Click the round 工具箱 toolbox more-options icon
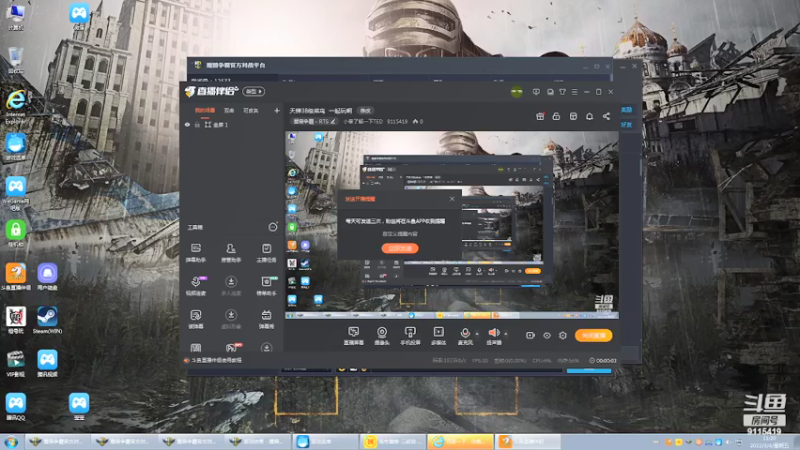The image size is (800, 450). 273,227
